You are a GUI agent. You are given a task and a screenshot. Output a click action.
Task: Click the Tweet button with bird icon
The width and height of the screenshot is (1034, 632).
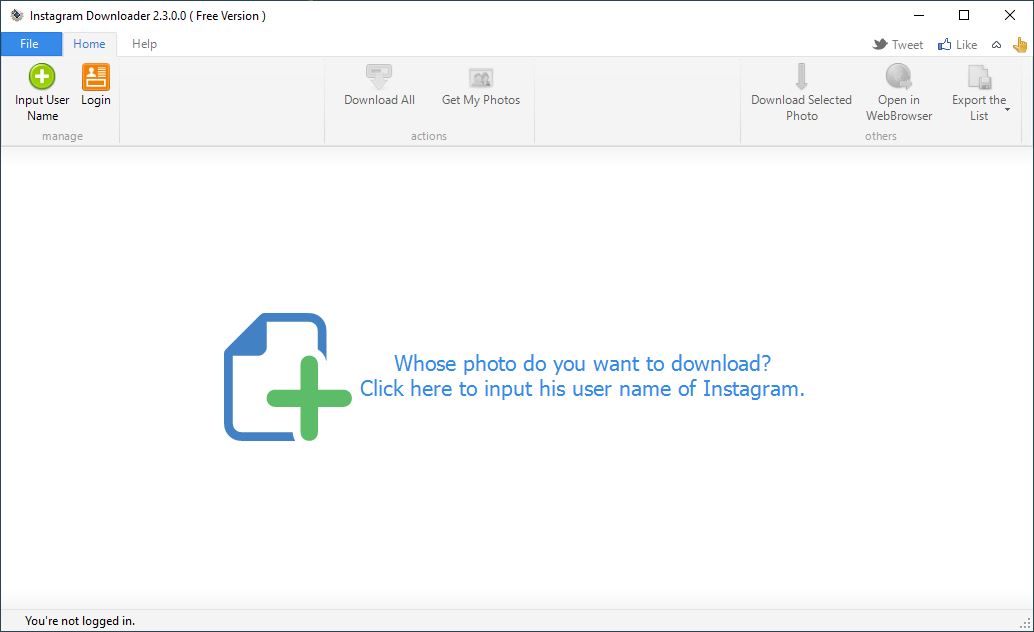897,44
